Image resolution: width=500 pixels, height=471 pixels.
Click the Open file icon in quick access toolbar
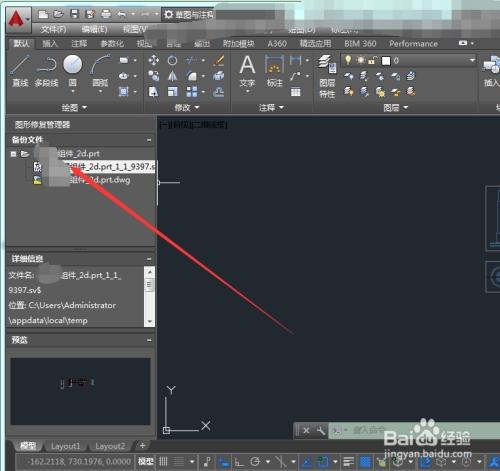tap(59, 14)
